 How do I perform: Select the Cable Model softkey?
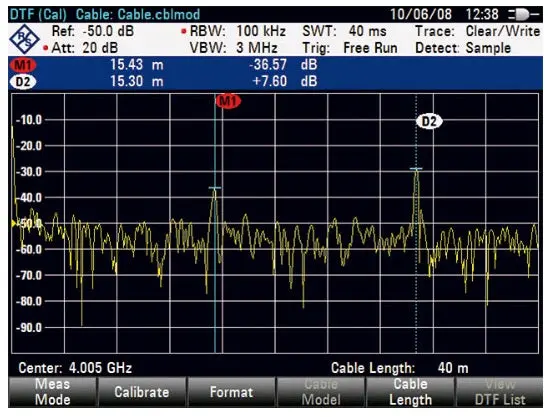coord(321,392)
